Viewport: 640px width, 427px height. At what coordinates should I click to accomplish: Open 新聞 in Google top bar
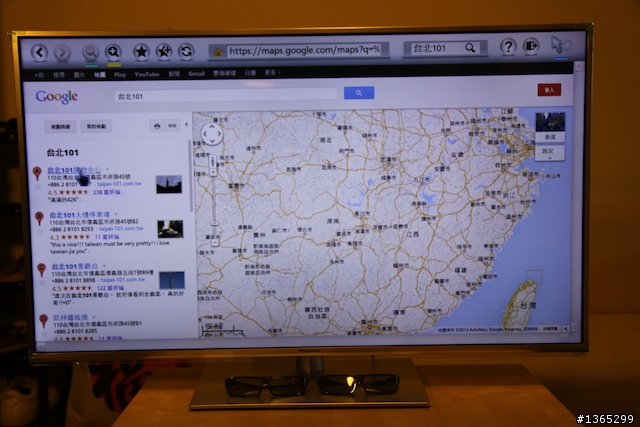[x=174, y=74]
